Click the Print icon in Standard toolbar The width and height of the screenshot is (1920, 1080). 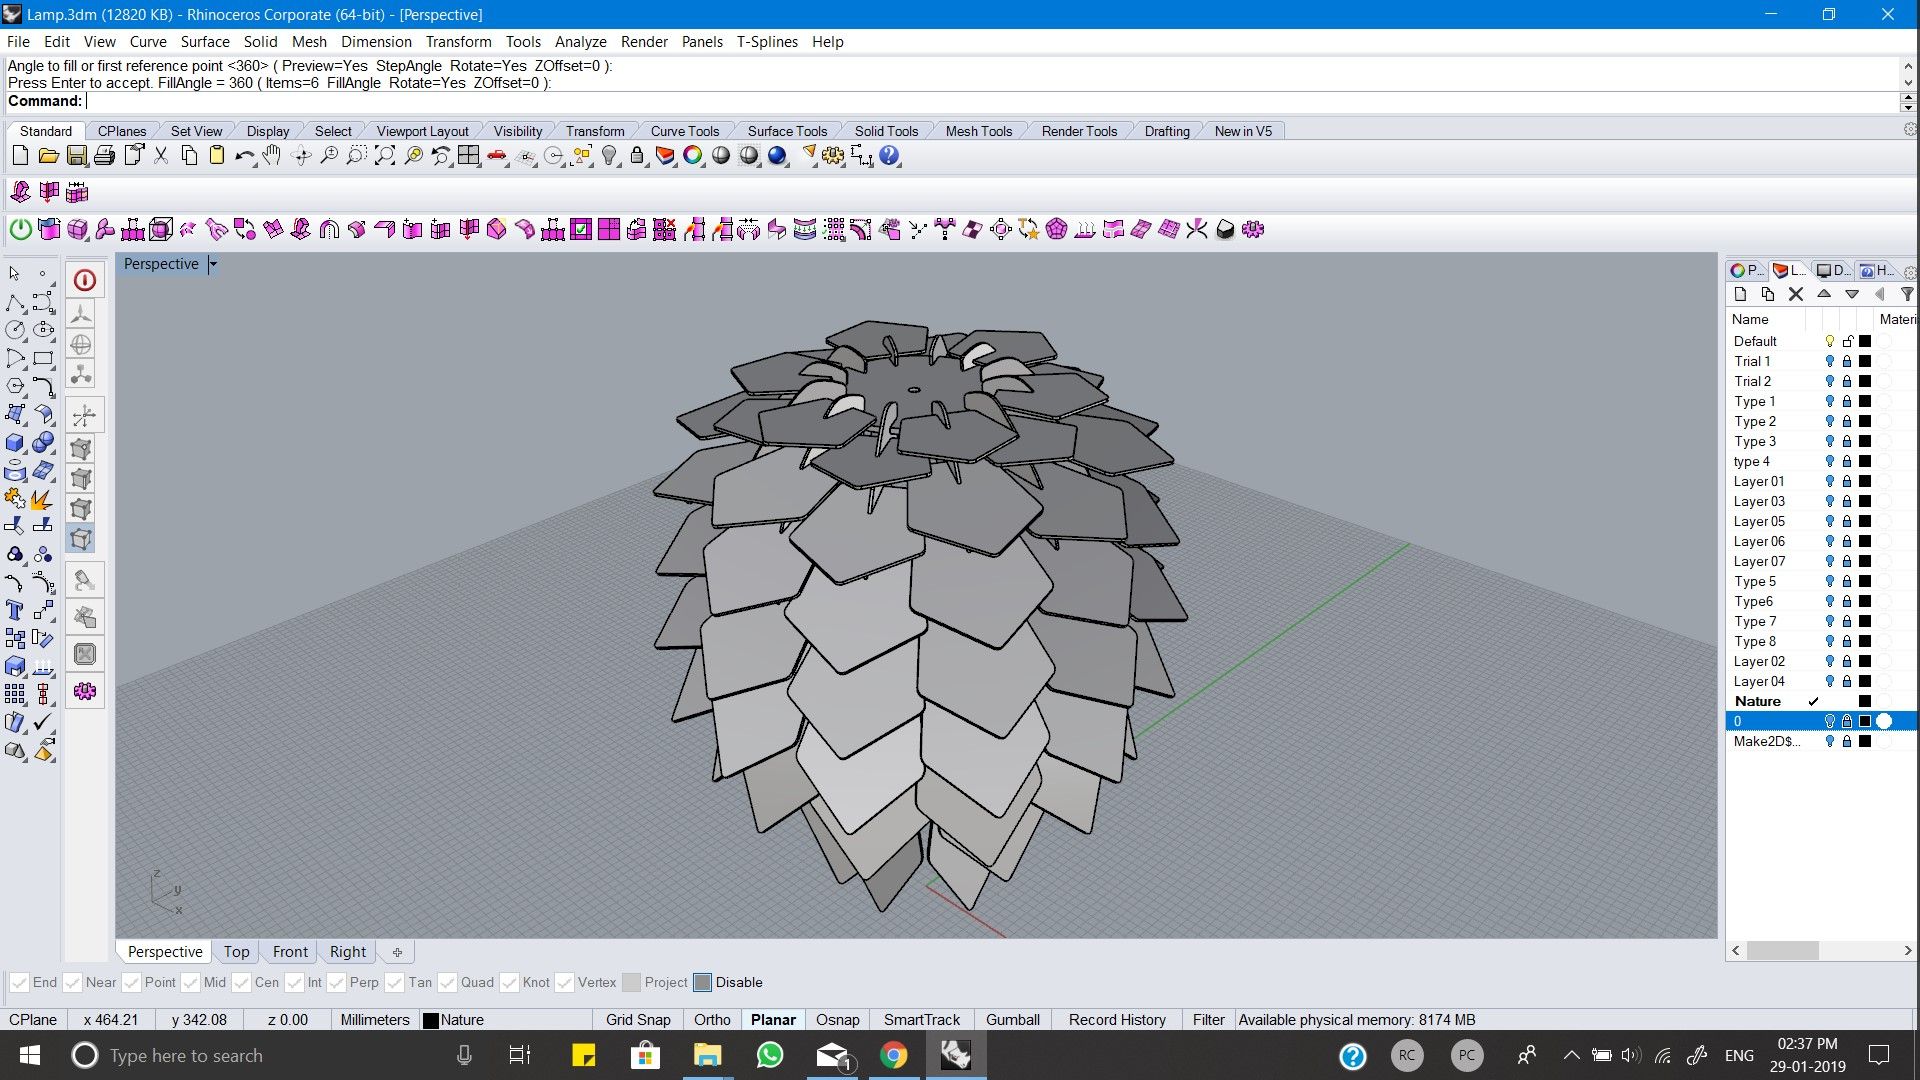(104, 156)
